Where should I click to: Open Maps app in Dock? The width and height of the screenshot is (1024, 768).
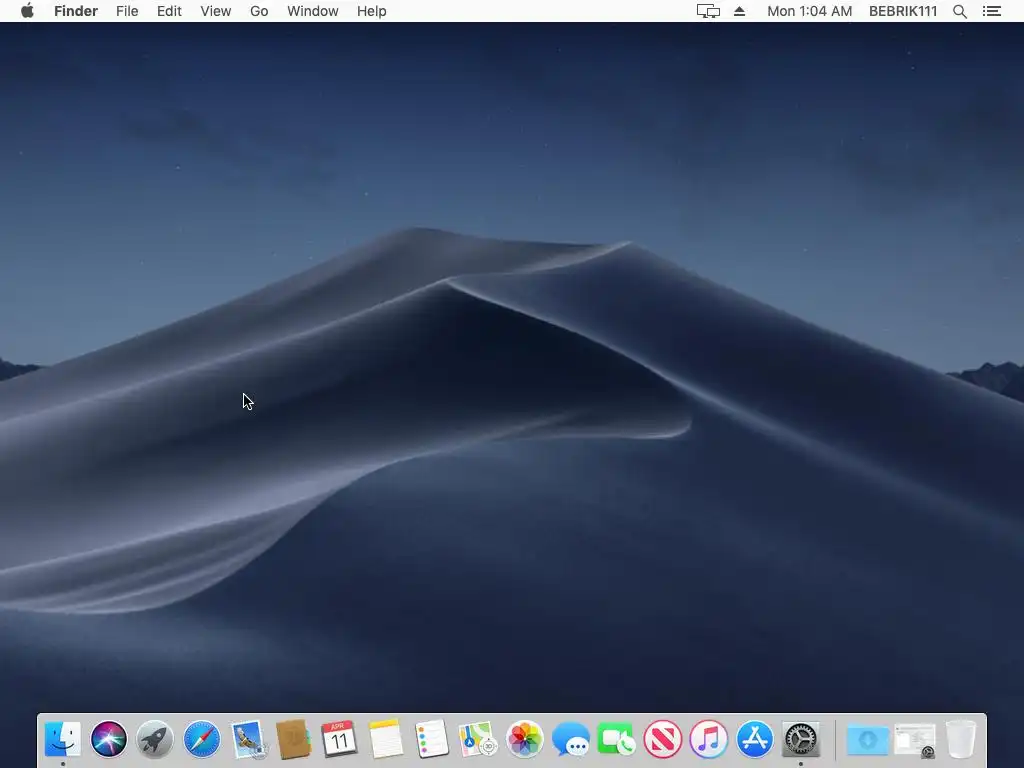click(478, 739)
